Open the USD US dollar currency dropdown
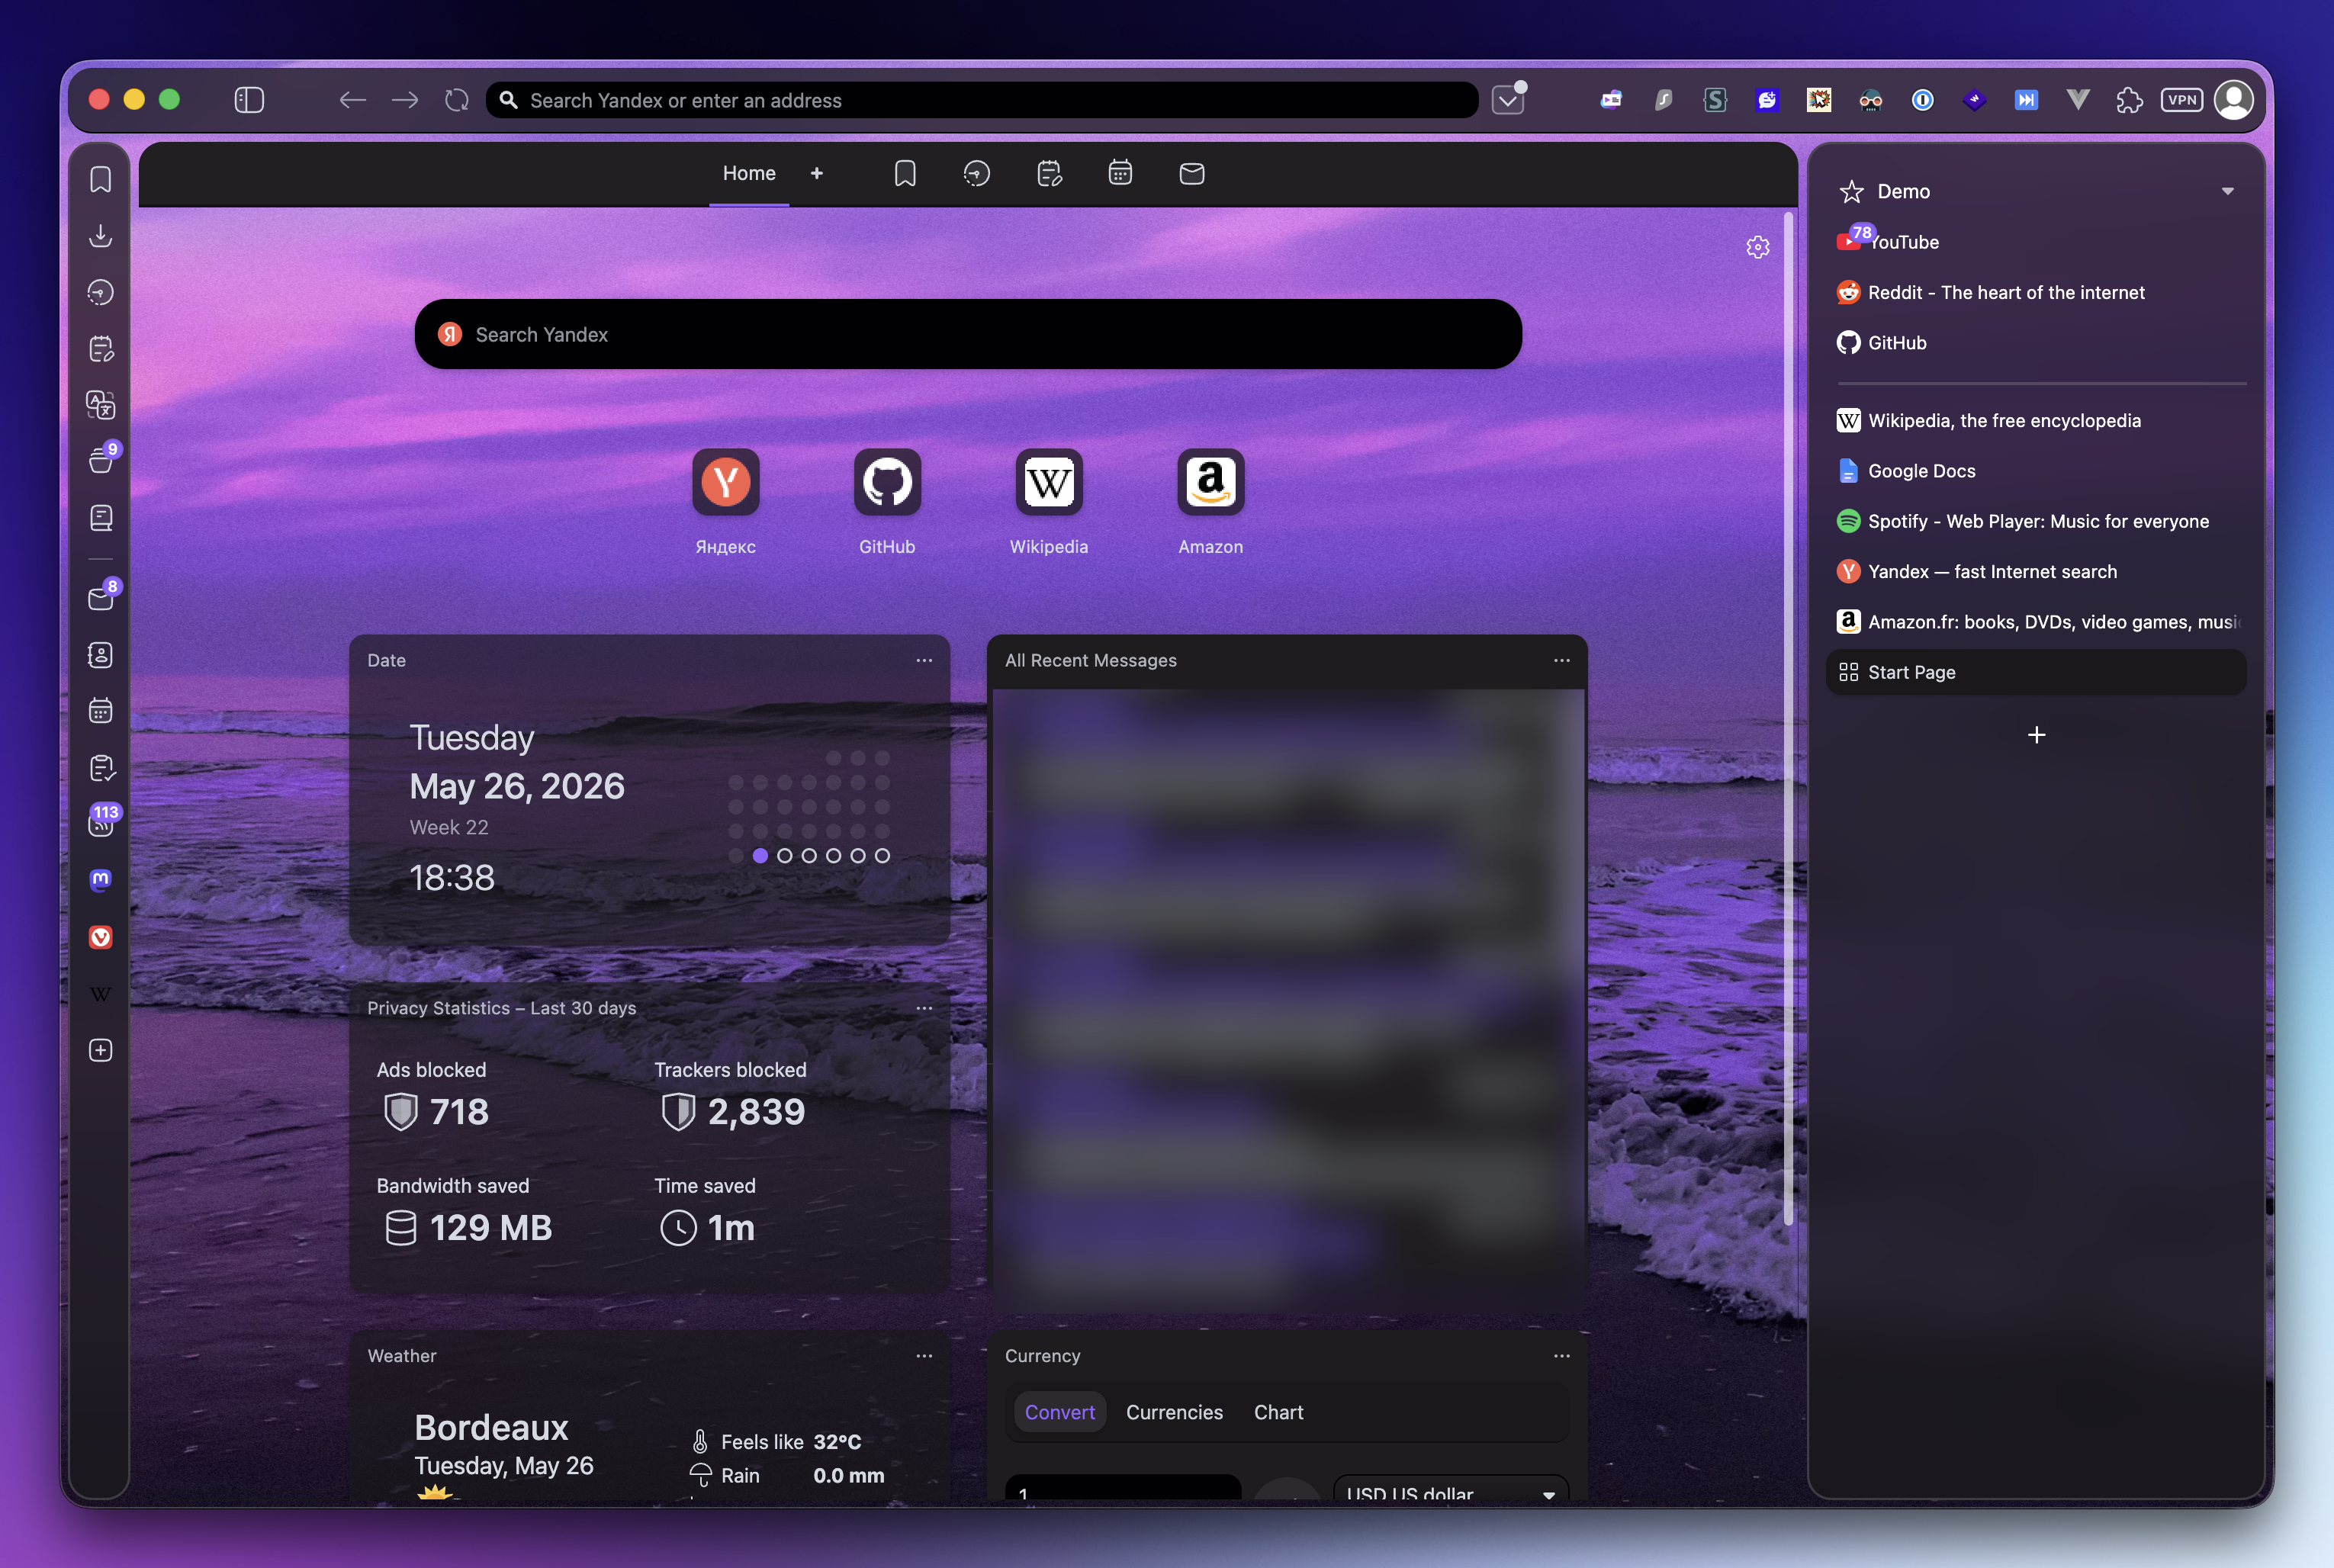The height and width of the screenshot is (1568, 2334). tap(1451, 1488)
